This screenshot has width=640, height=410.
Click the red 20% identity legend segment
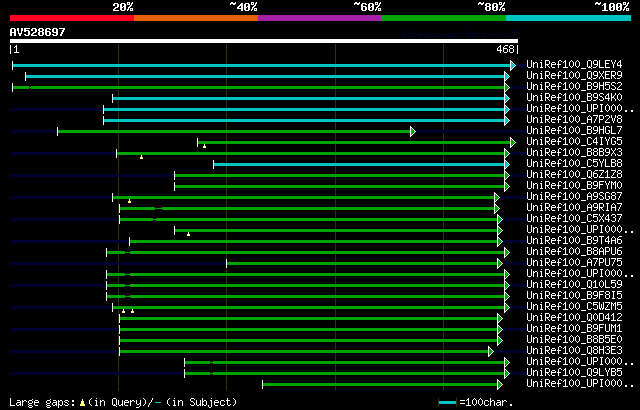72,18
